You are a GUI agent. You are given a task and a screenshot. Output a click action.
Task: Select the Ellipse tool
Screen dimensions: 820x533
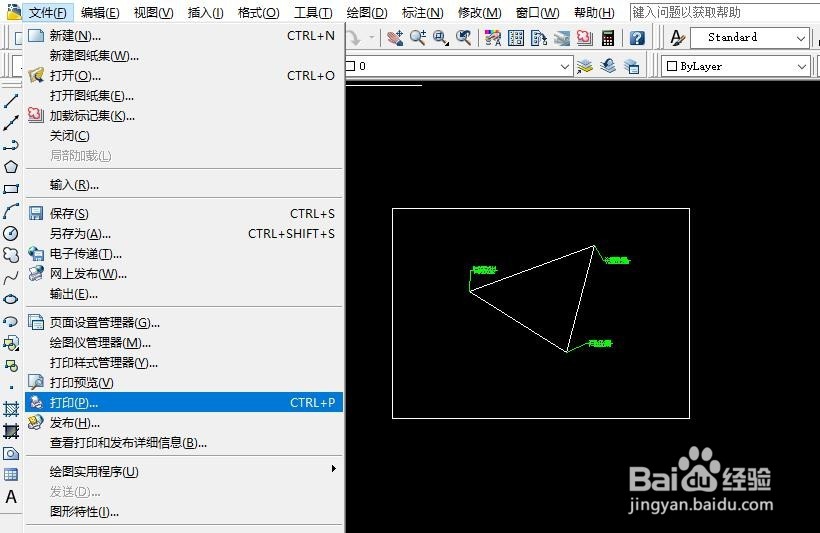pyautogui.click(x=11, y=299)
